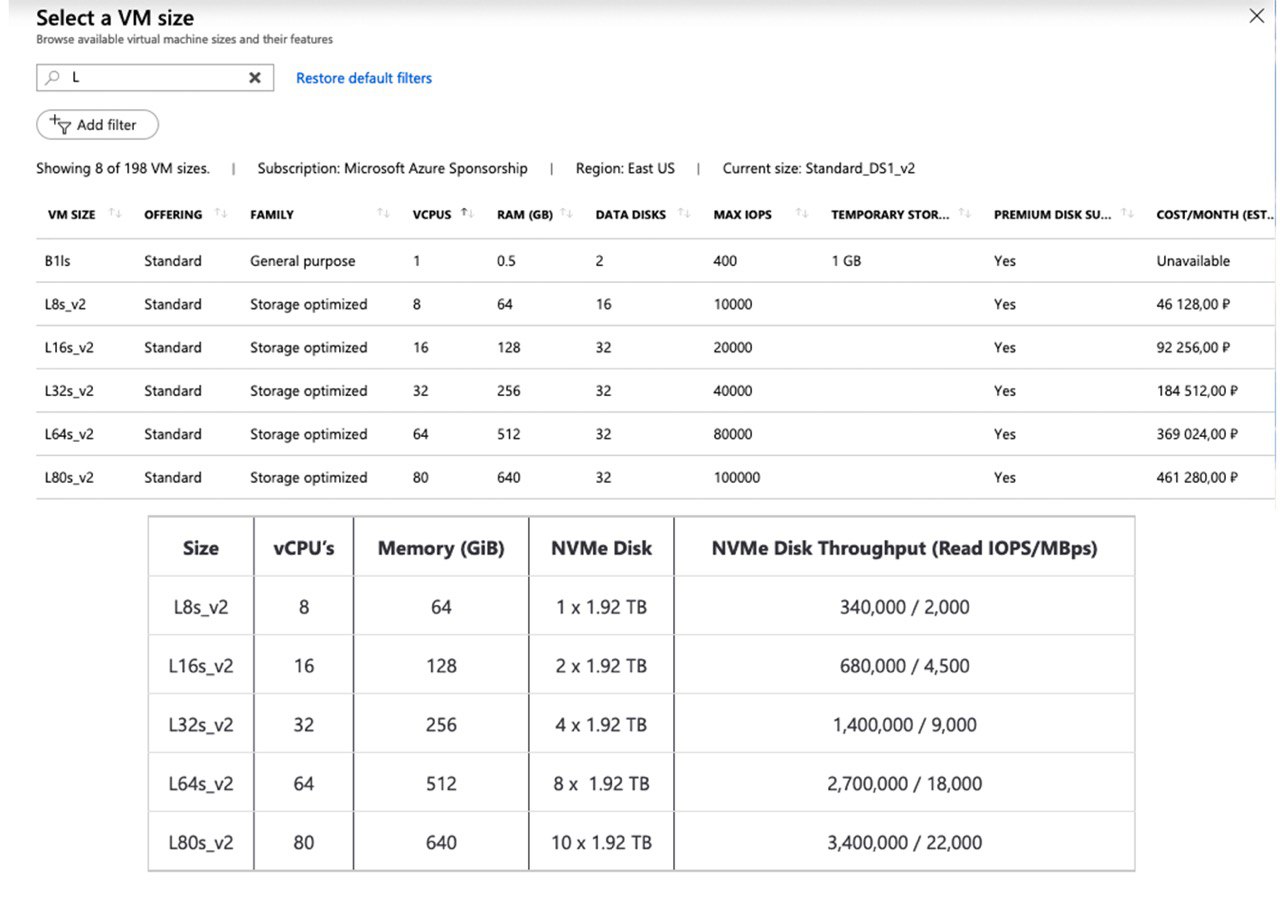This screenshot has width=1280, height=909.
Task: Select the B1ls VM size row
Action: (655, 261)
